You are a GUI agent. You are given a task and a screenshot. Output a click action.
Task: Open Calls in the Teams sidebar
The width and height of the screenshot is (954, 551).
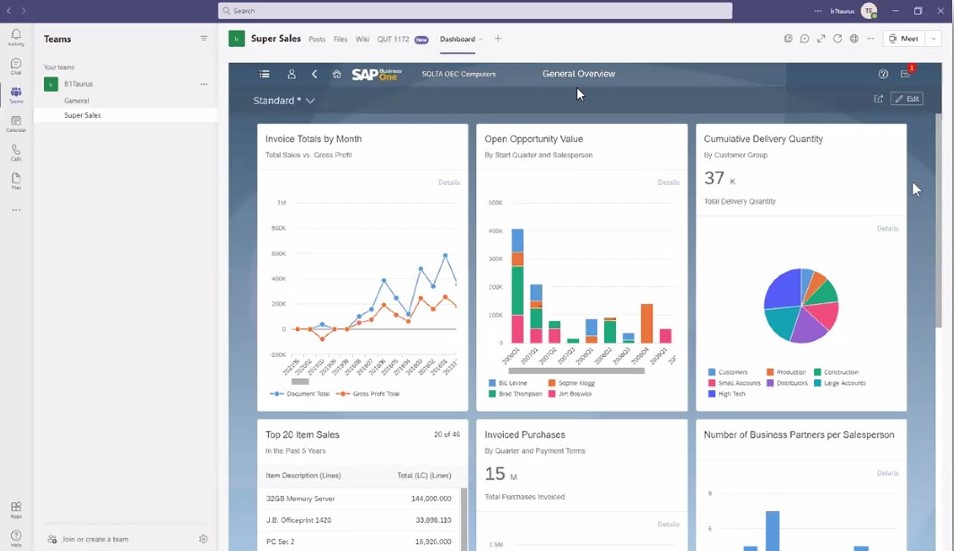(x=16, y=153)
